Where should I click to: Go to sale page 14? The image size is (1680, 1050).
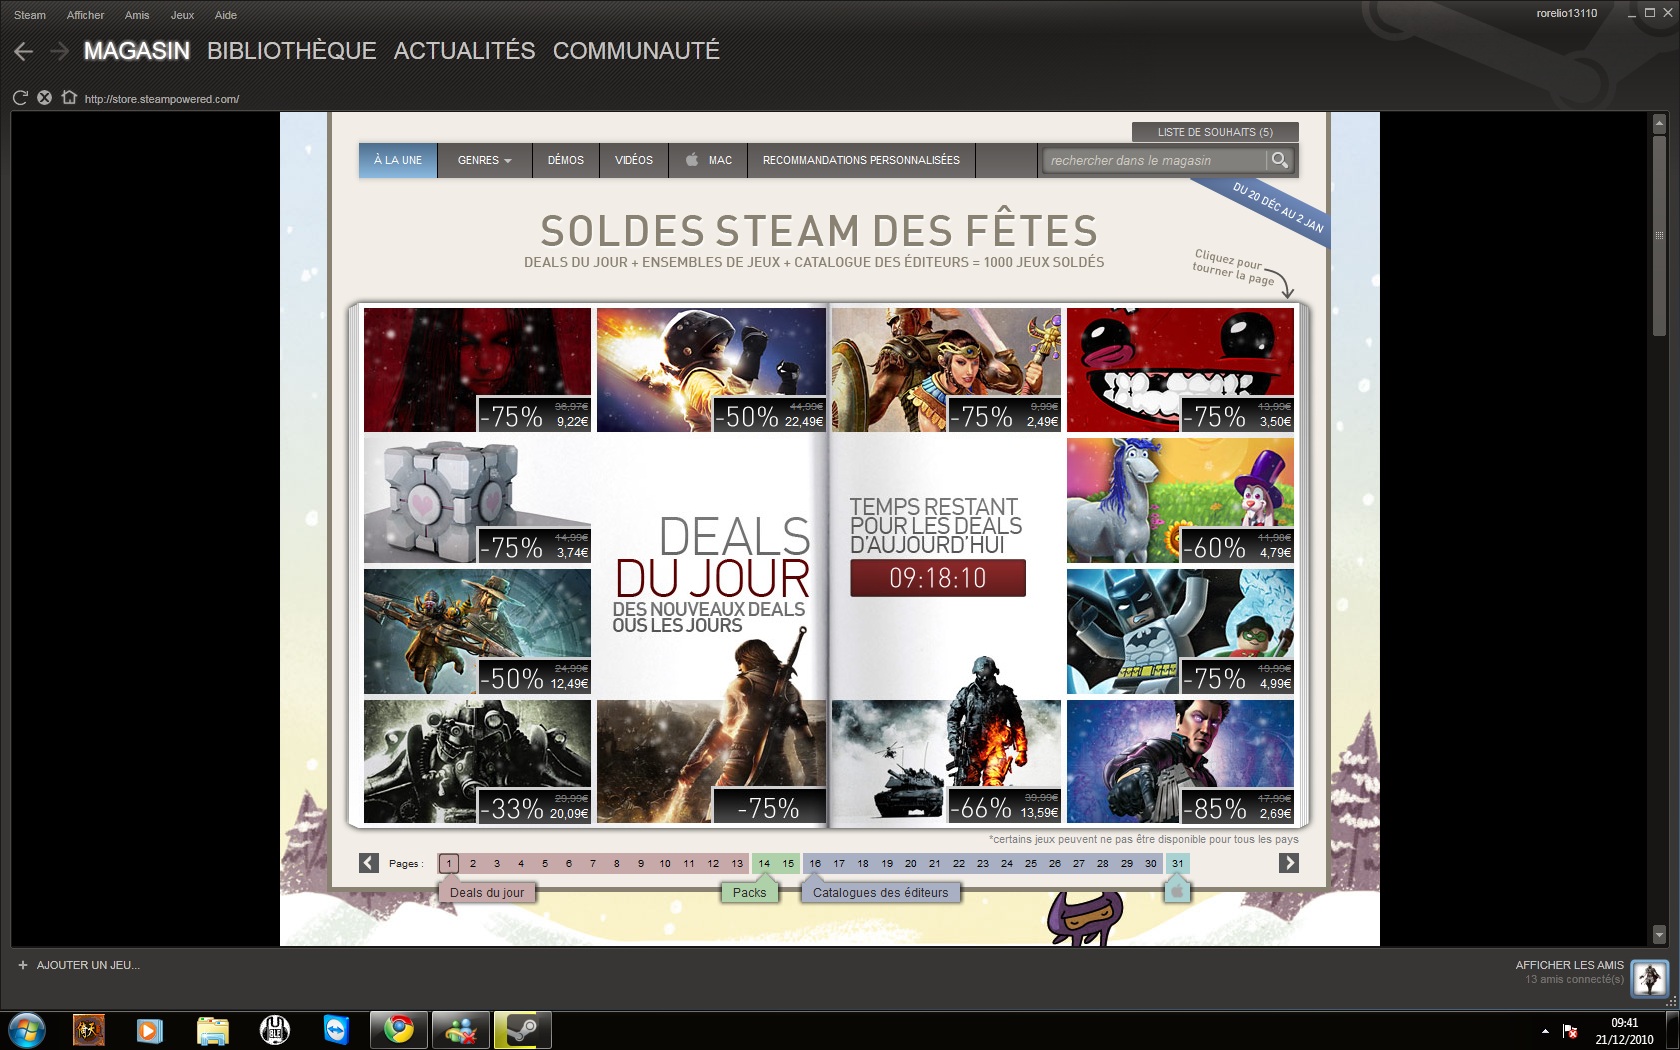click(764, 863)
